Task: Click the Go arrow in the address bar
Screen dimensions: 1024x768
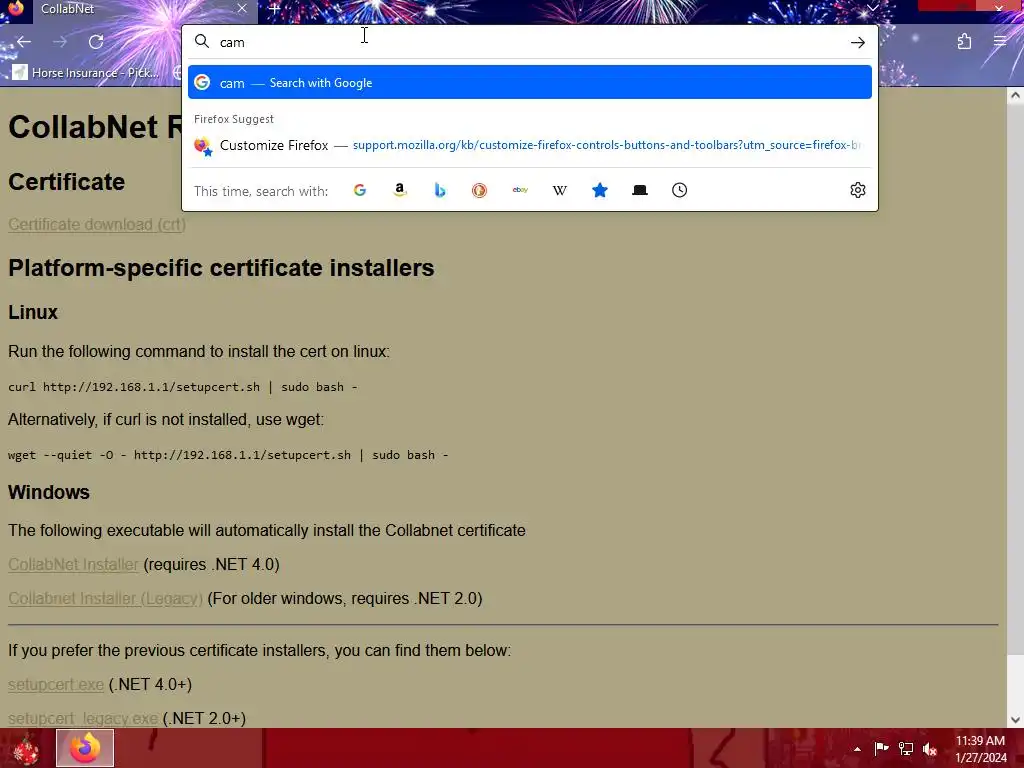Action: pyautogui.click(x=857, y=42)
